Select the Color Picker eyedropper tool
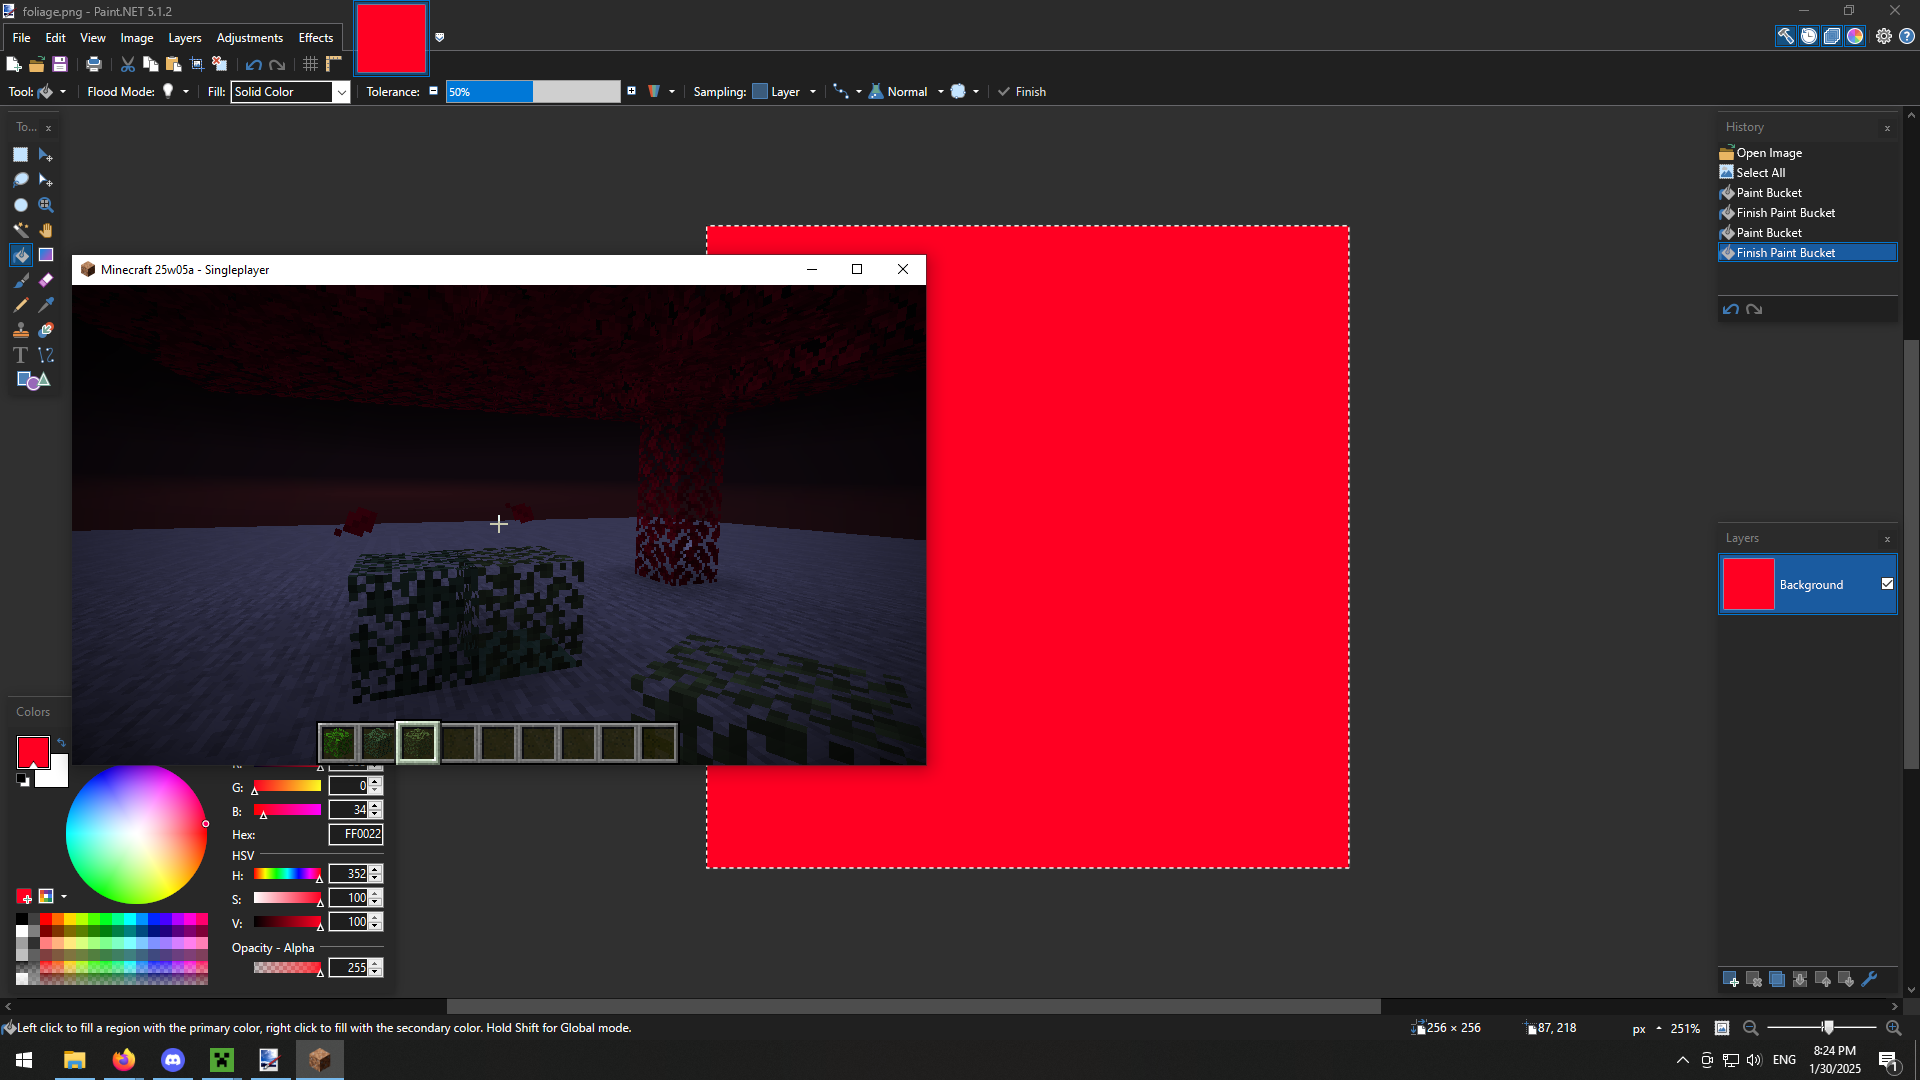 (x=46, y=305)
